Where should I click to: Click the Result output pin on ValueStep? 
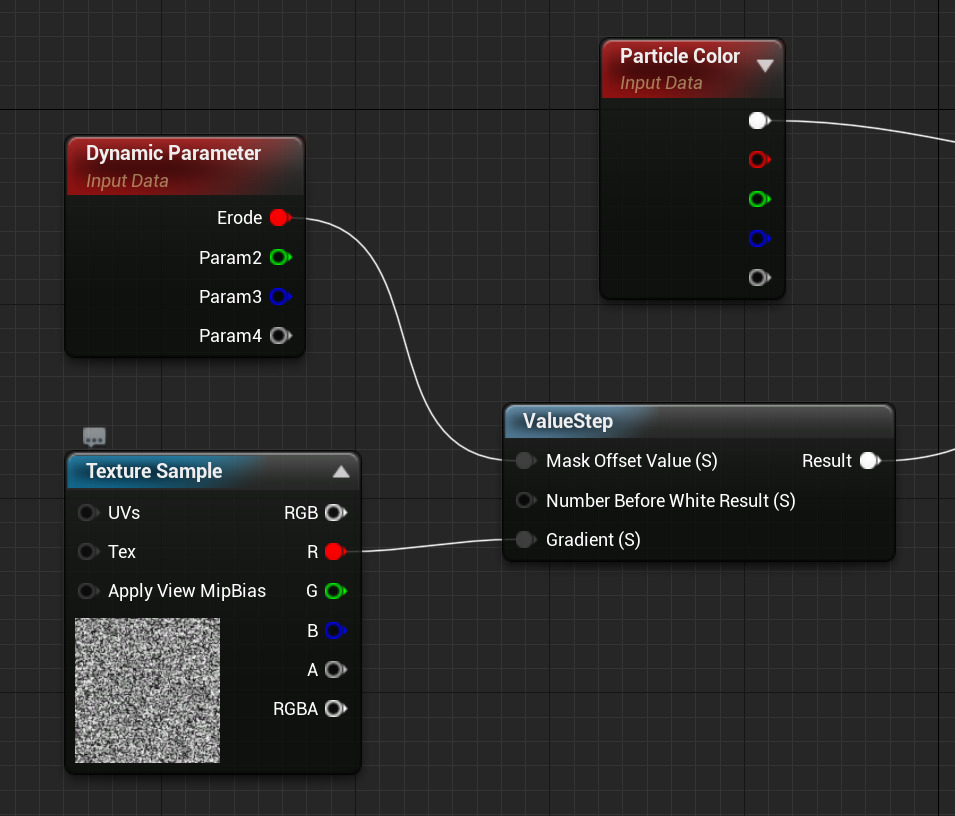pos(868,461)
